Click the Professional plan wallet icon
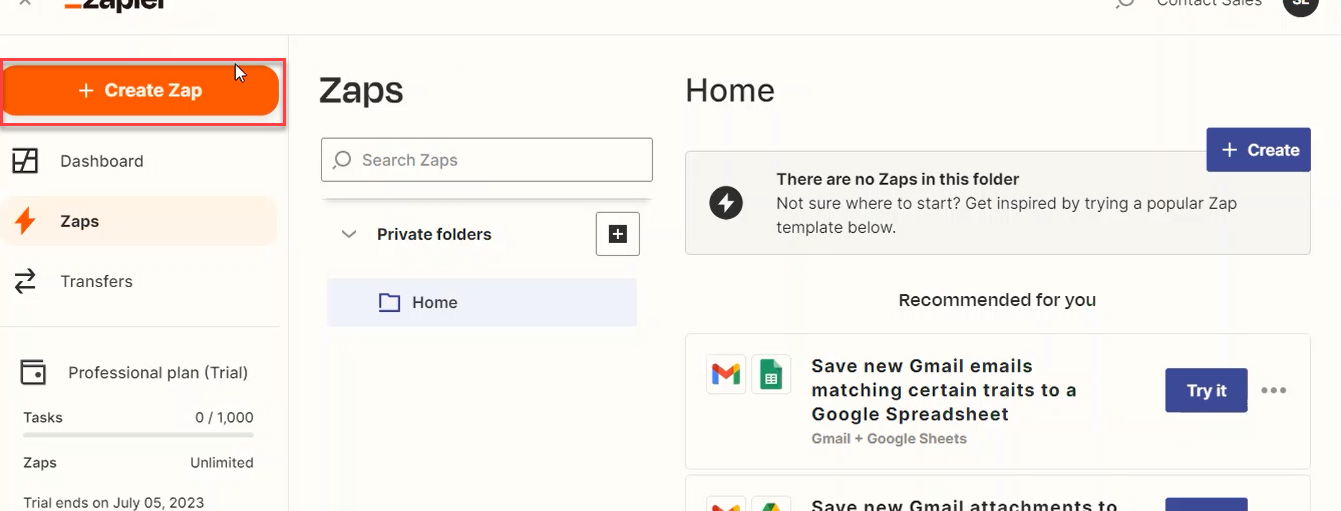 [33, 372]
